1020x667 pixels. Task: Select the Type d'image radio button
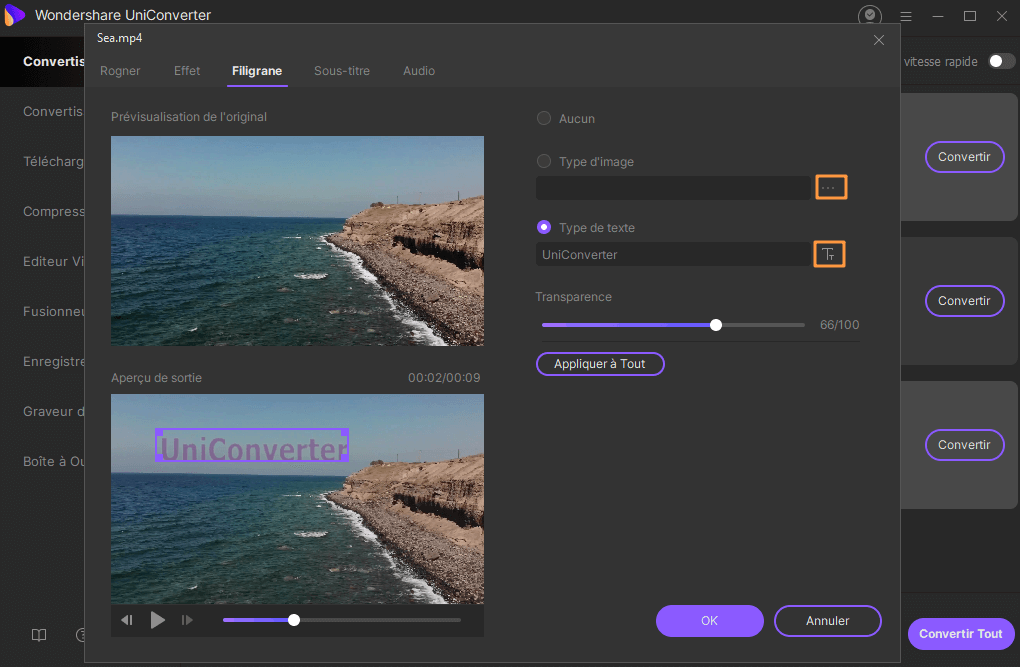(x=544, y=162)
